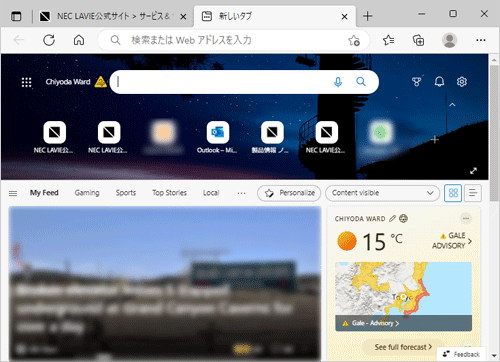Open the Favorites list icon

pos(388,40)
